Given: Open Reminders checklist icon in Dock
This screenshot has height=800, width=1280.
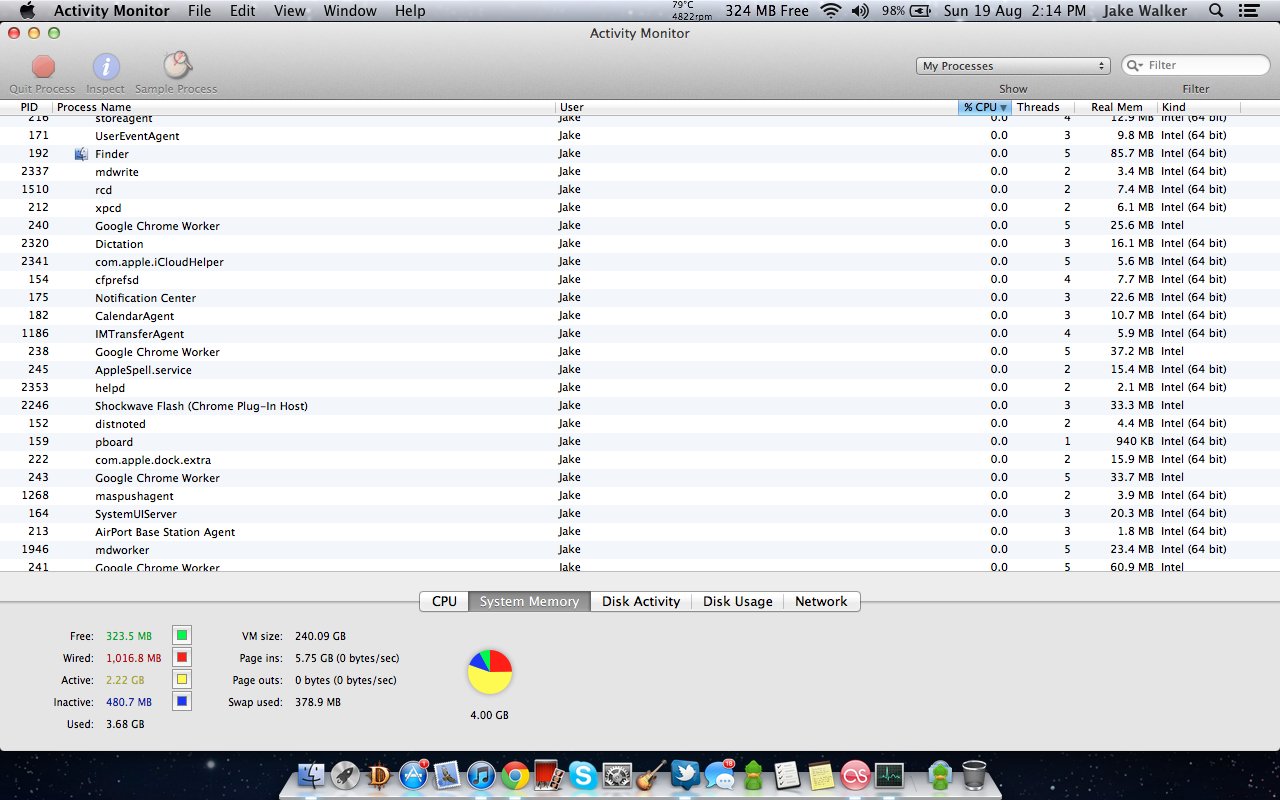Looking at the screenshot, I should tap(787, 774).
